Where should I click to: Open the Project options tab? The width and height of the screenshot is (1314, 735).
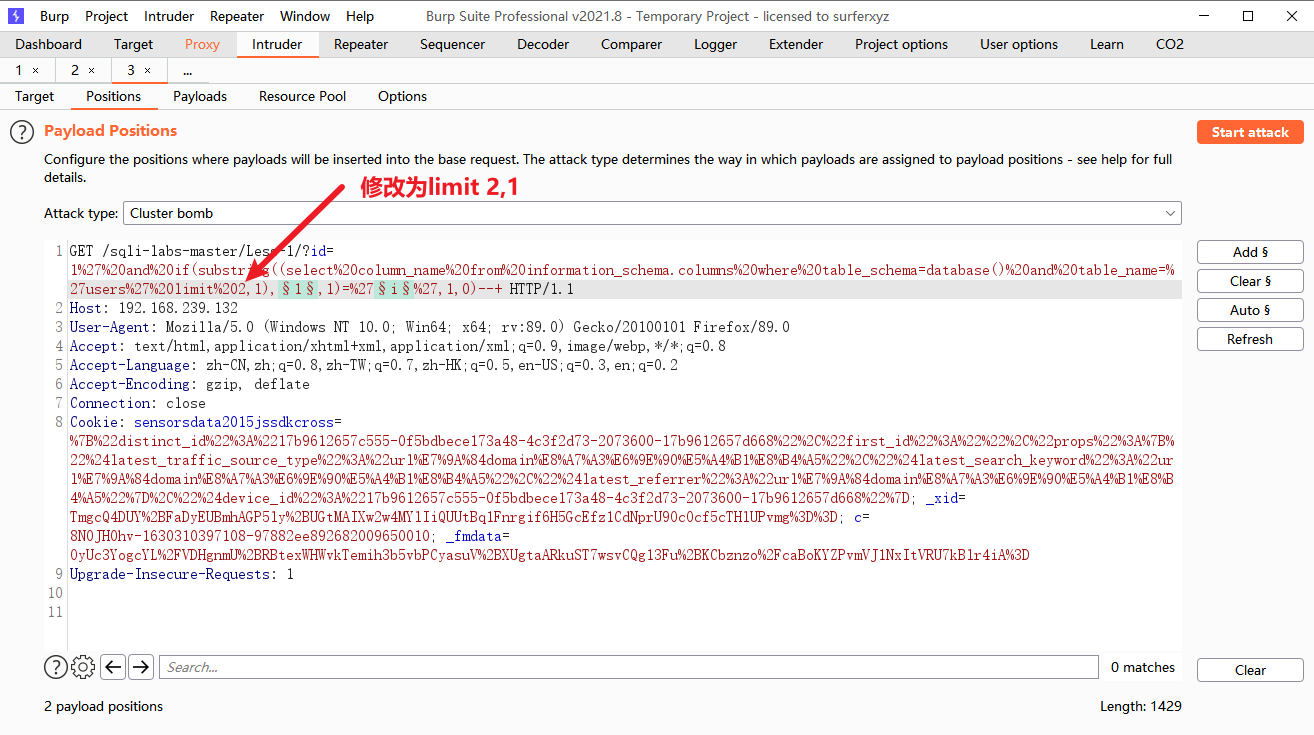tap(901, 44)
